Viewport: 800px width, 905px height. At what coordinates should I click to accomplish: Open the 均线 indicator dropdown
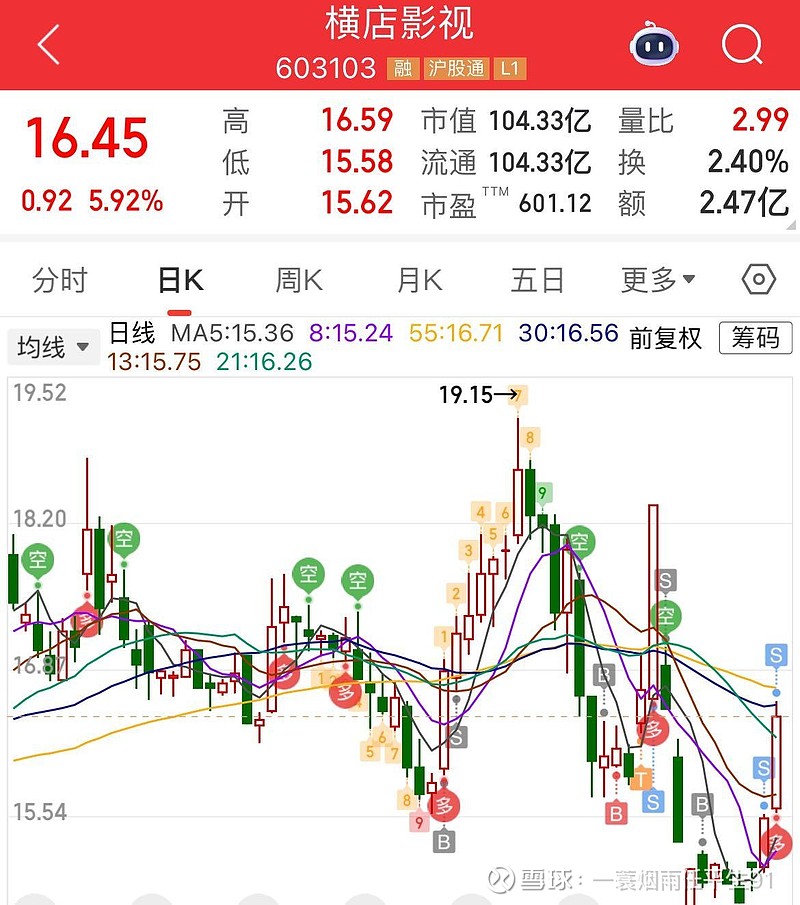pos(53,347)
